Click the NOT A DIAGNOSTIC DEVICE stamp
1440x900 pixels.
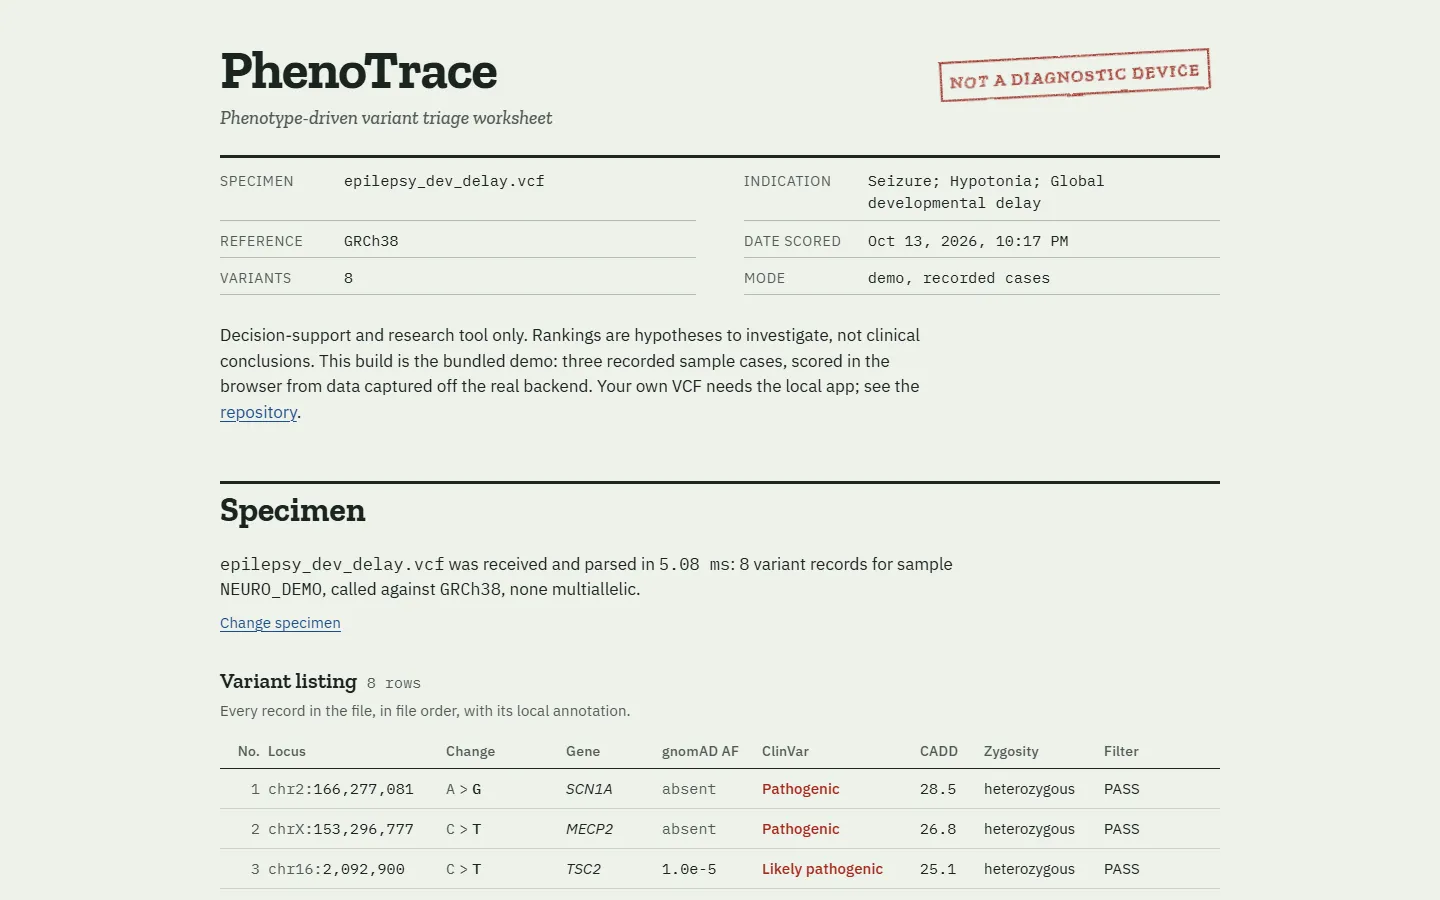(x=1075, y=75)
